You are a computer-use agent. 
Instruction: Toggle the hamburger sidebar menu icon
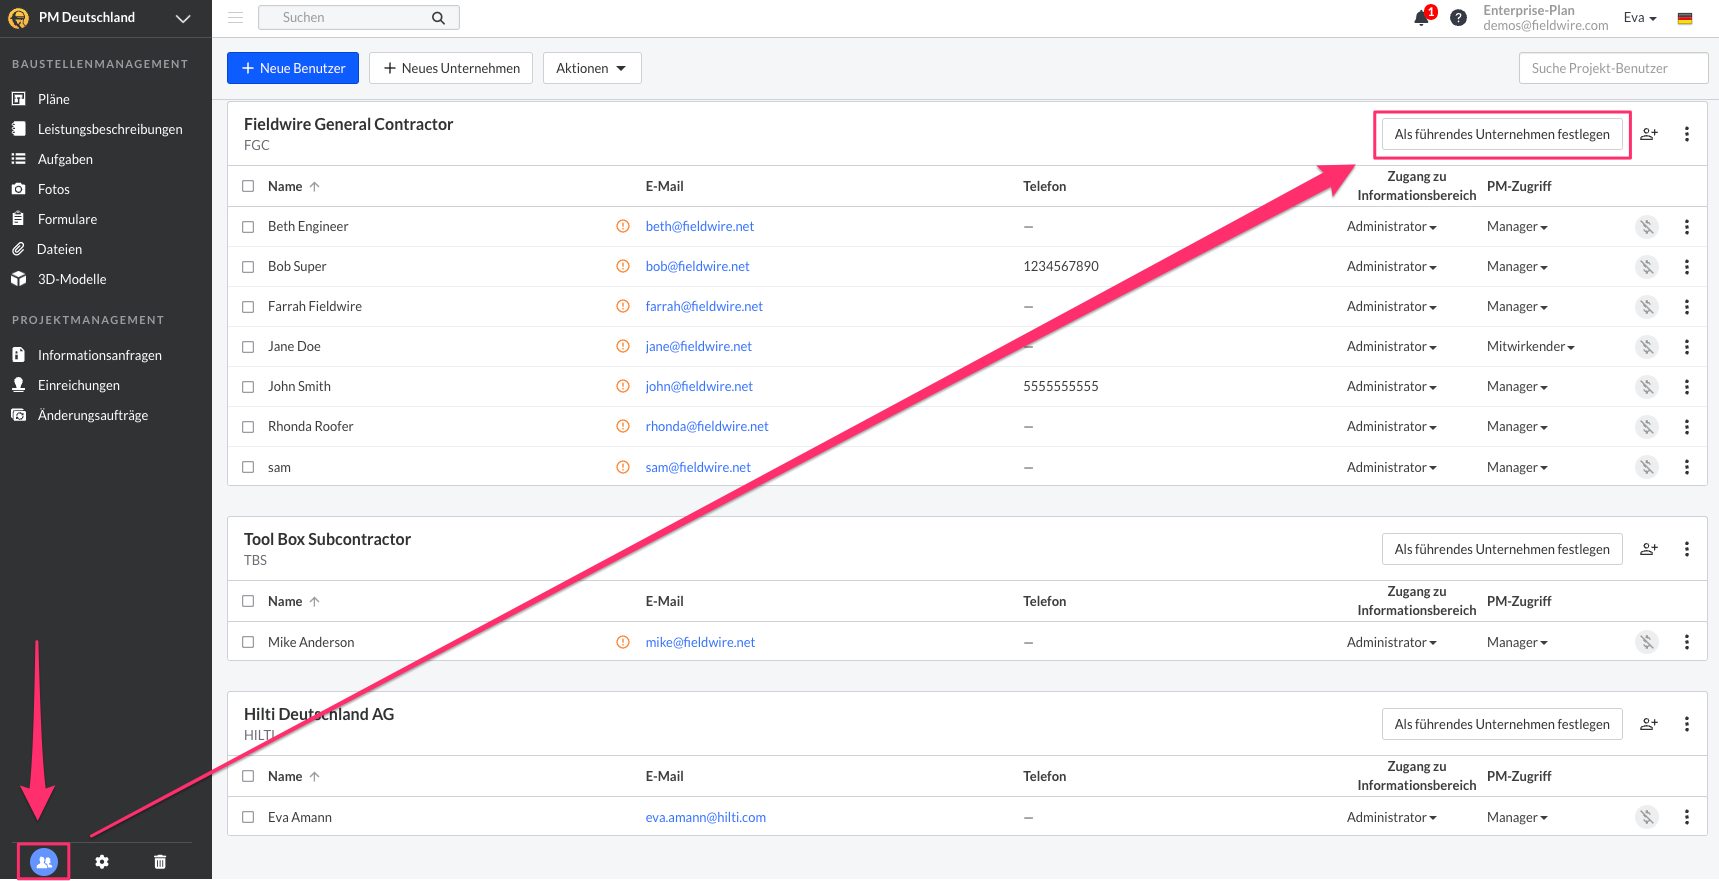[236, 18]
